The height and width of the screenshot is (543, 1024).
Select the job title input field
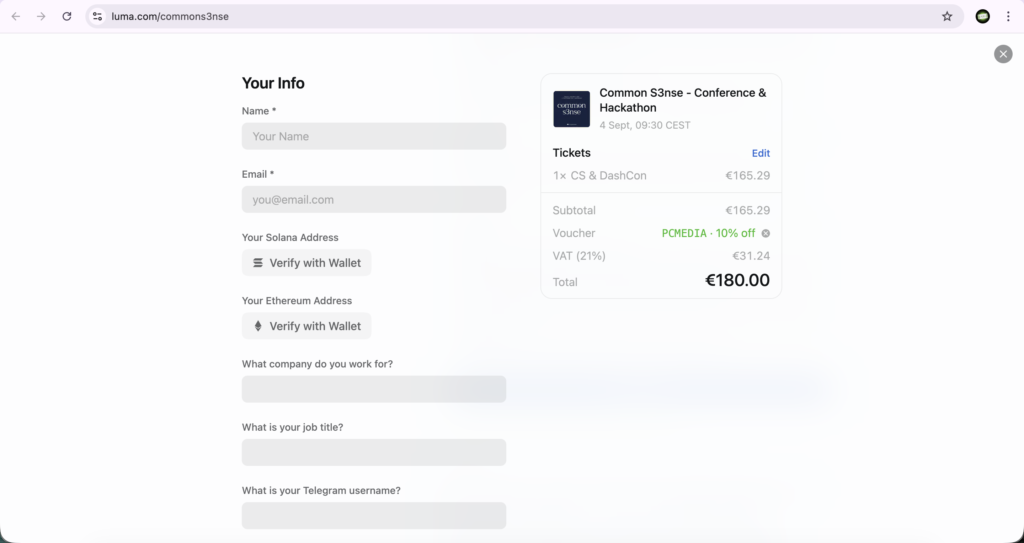(373, 452)
